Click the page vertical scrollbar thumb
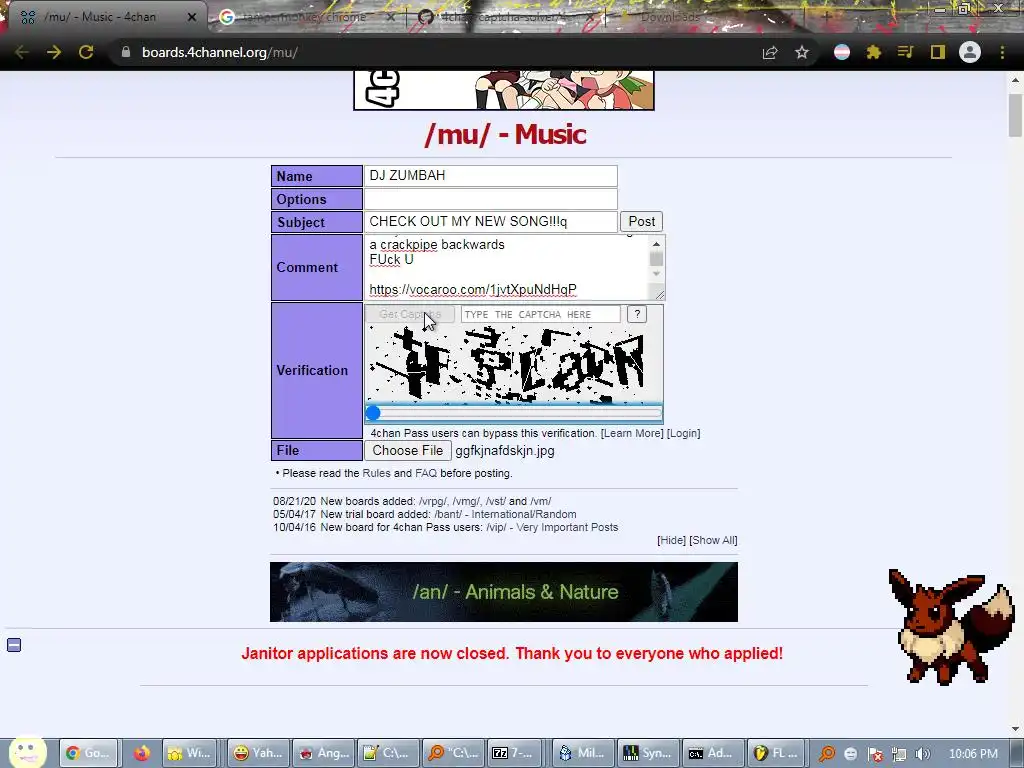 coord(1015,116)
